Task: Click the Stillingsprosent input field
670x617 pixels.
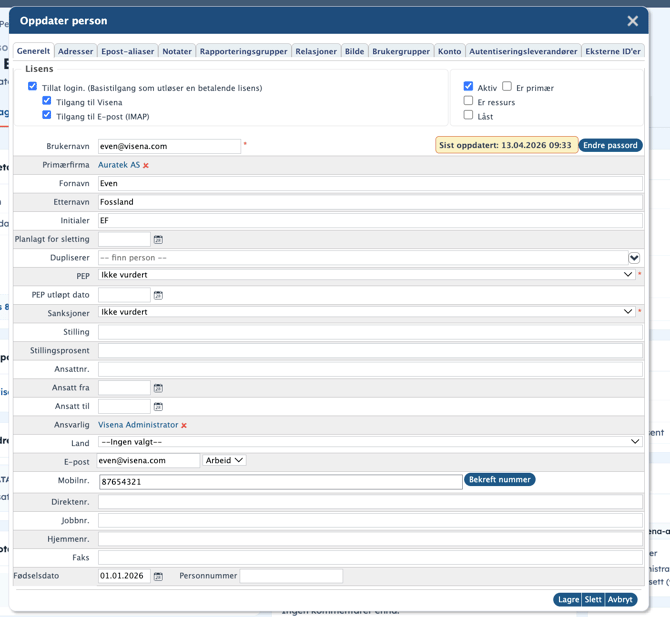Action: tap(370, 350)
